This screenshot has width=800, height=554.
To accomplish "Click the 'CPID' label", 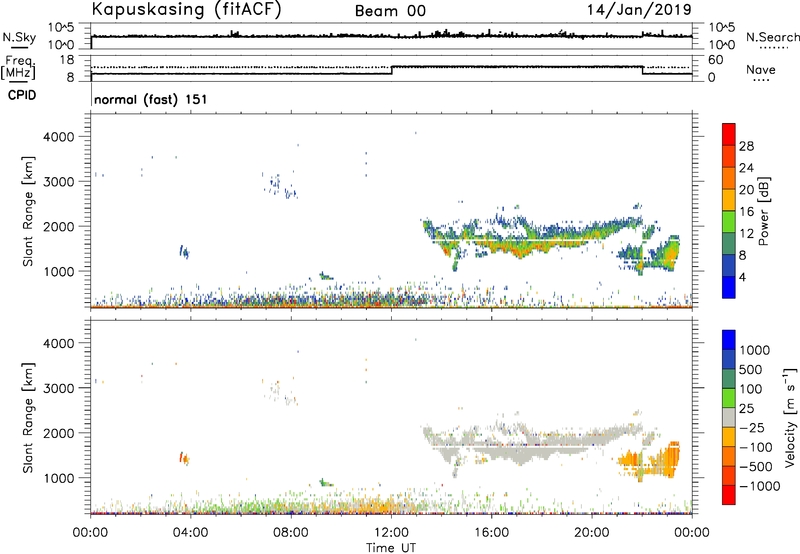I will click(x=22, y=95).
